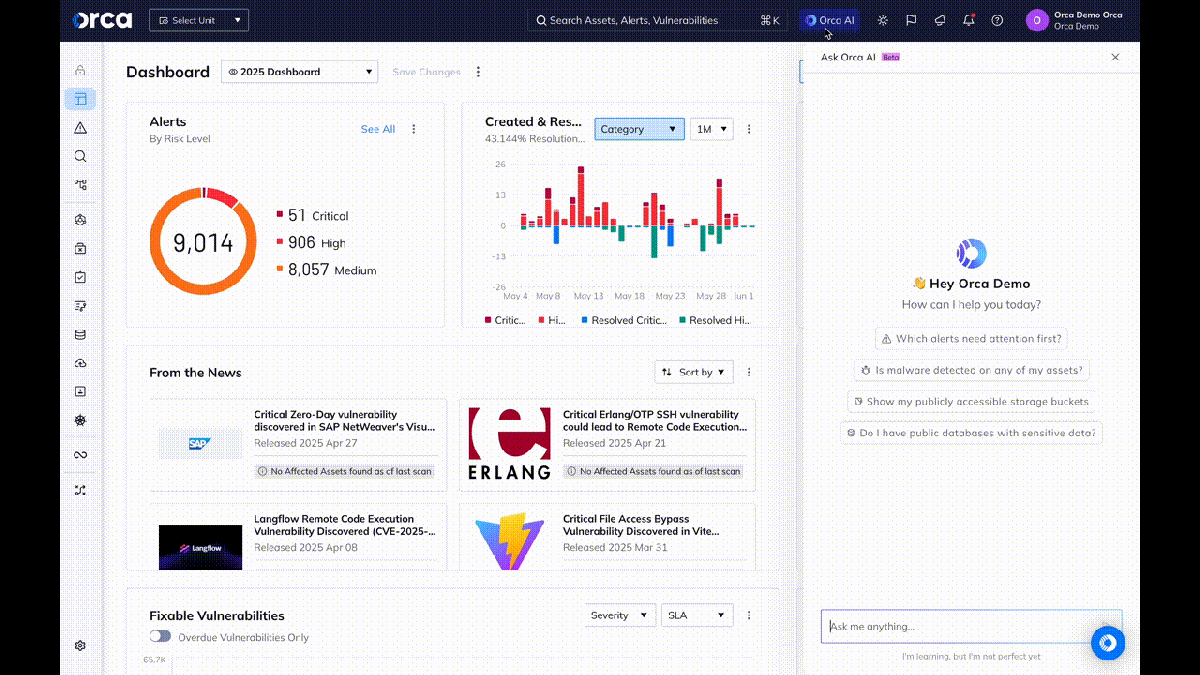Click the floating Orca AI chat bubble
Viewport: 1200px width, 675px height.
tap(1108, 643)
